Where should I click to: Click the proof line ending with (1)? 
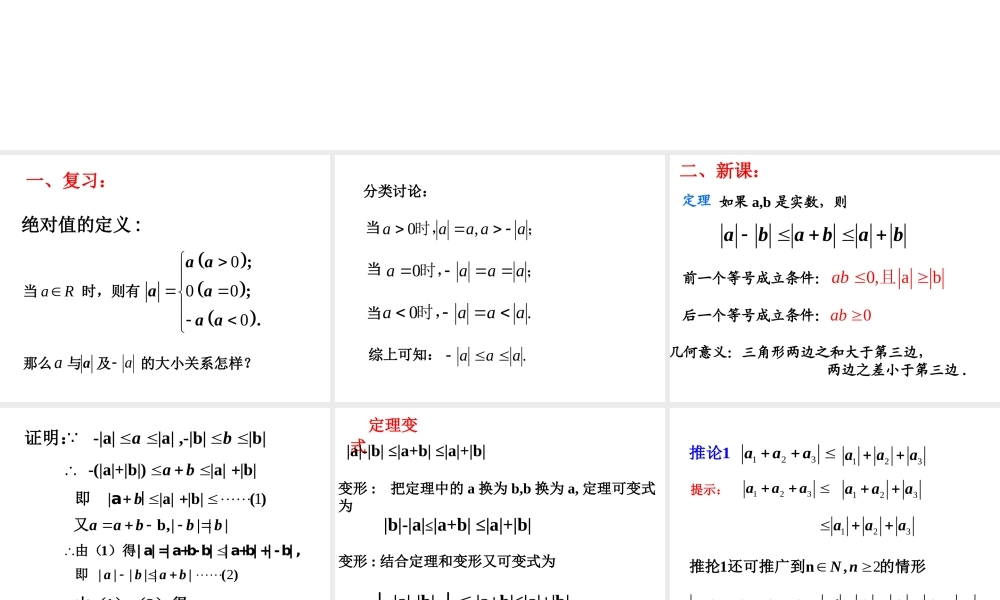[171, 499]
